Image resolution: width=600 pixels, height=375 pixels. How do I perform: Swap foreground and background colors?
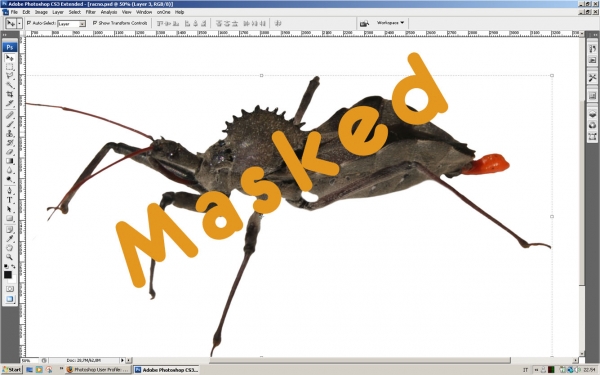pyautogui.click(x=13, y=266)
